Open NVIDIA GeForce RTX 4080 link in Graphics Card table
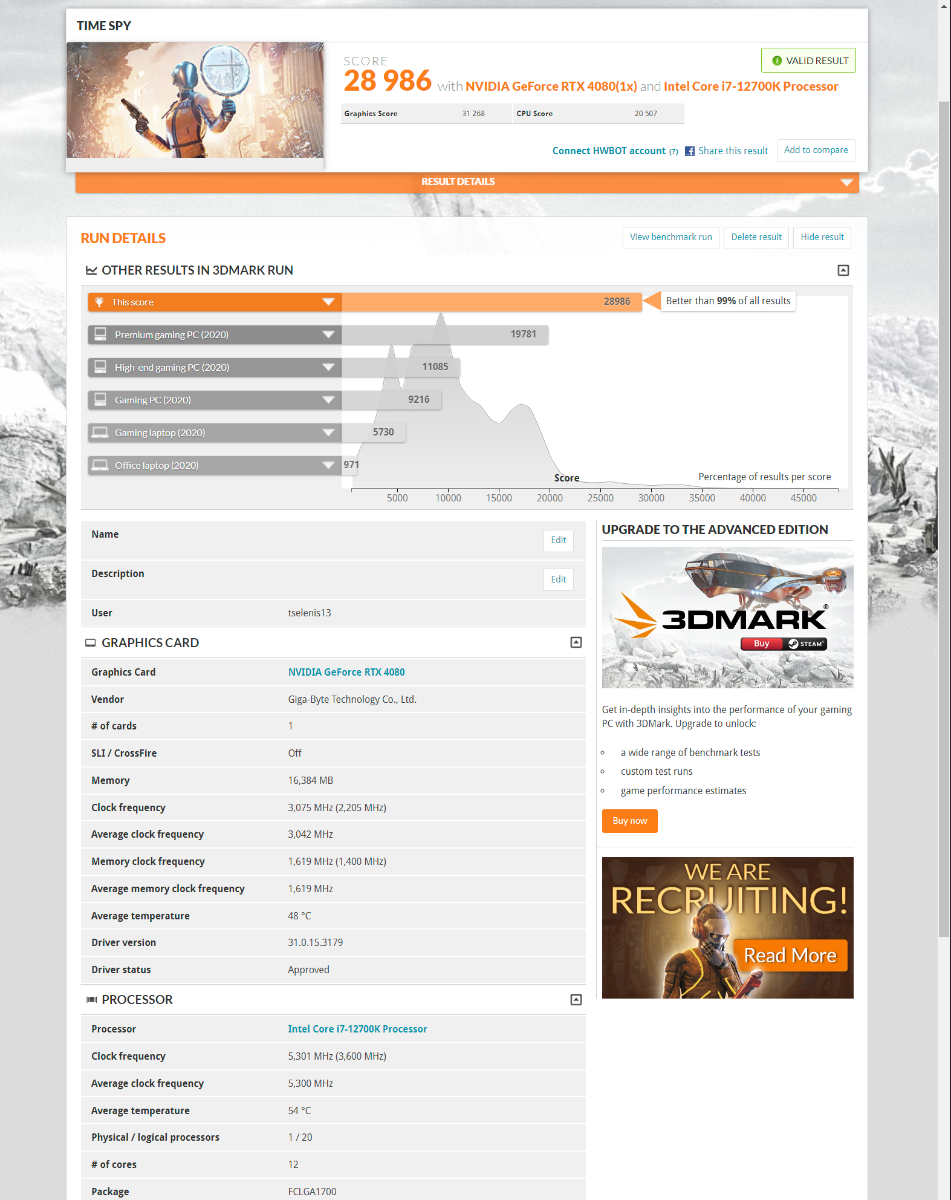The height and width of the screenshot is (1200, 951). coord(347,672)
